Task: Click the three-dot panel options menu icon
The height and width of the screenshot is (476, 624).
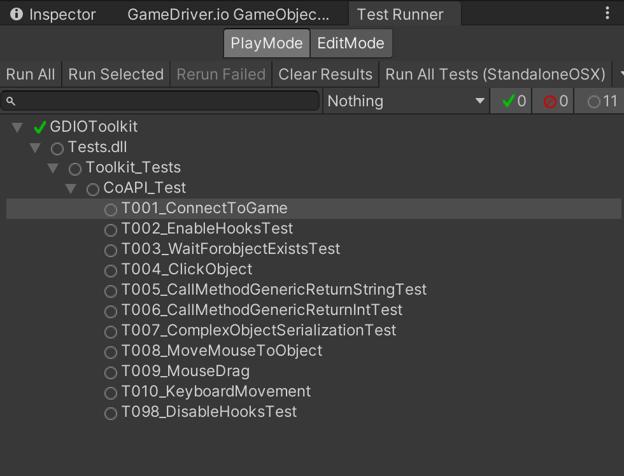Action: (x=607, y=14)
